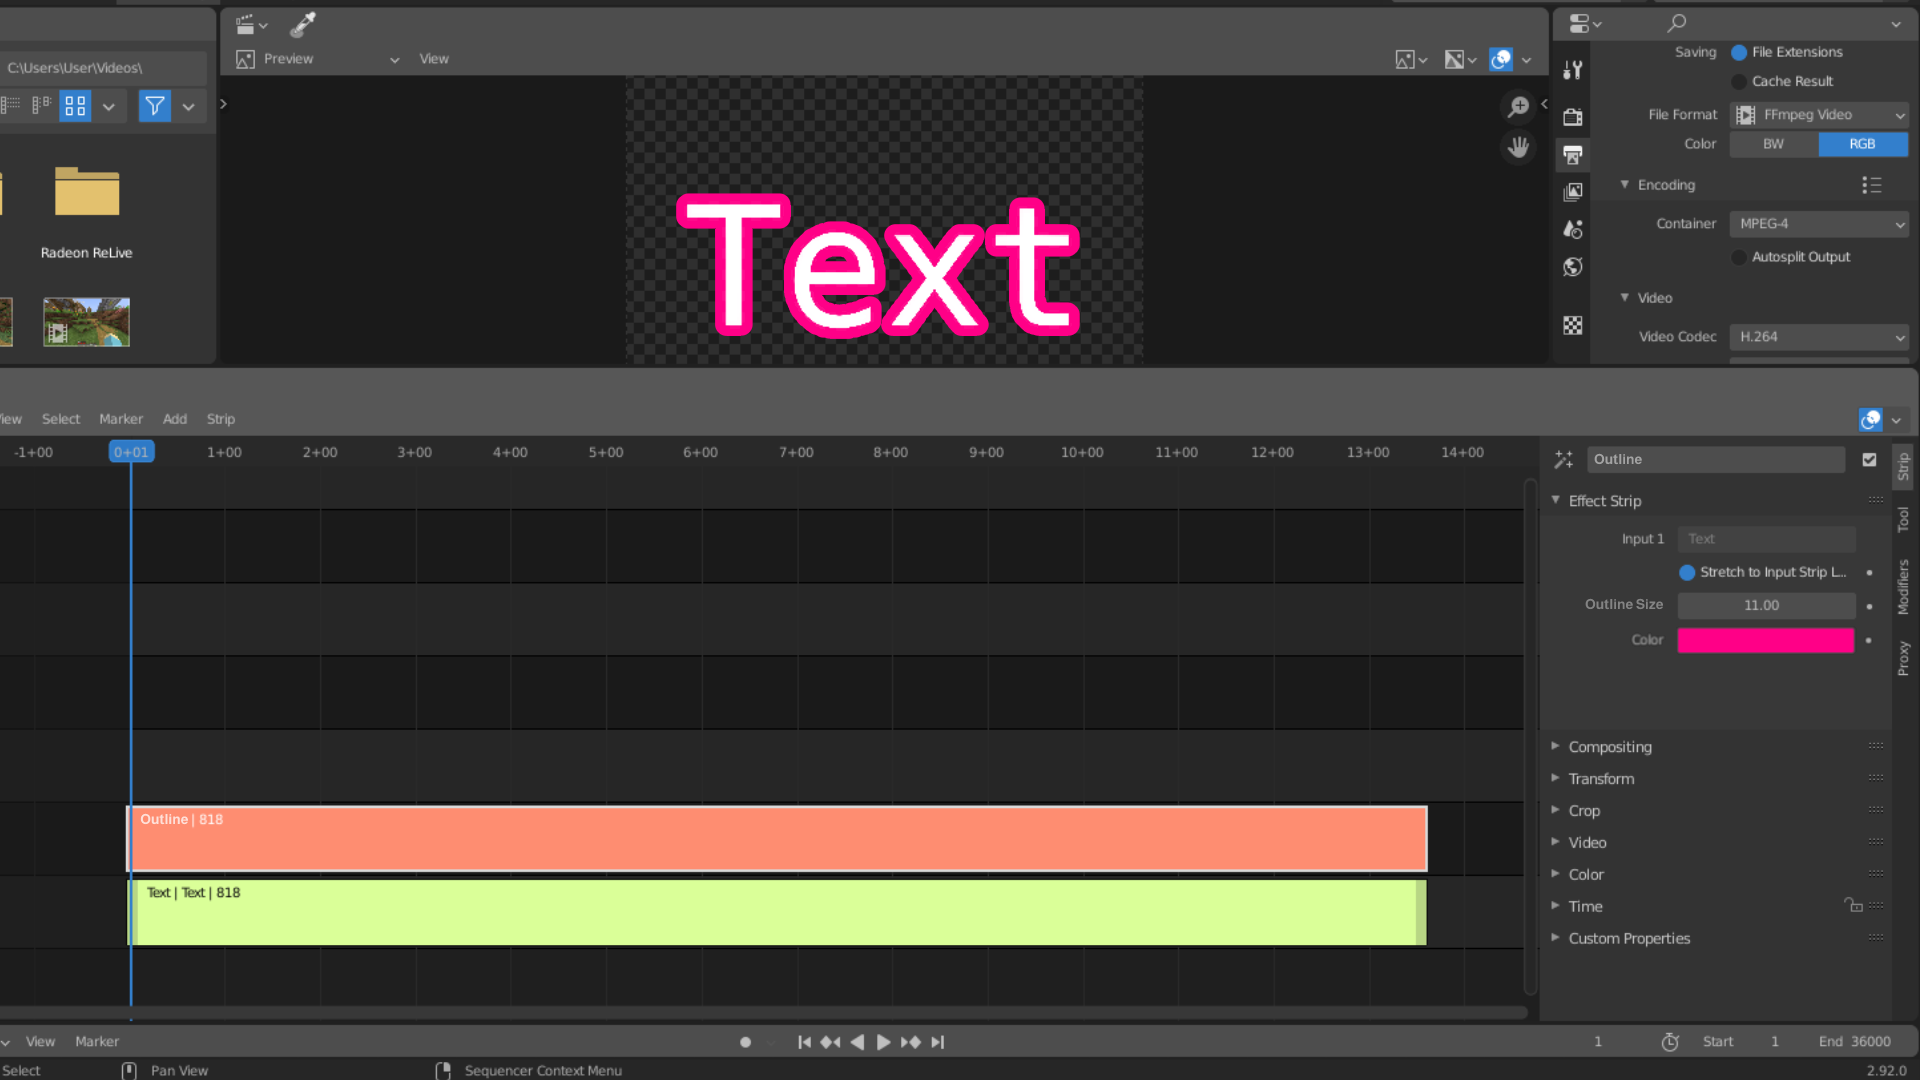
Task: Animate the Outline Size property dot
Action: click(1869, 606)
